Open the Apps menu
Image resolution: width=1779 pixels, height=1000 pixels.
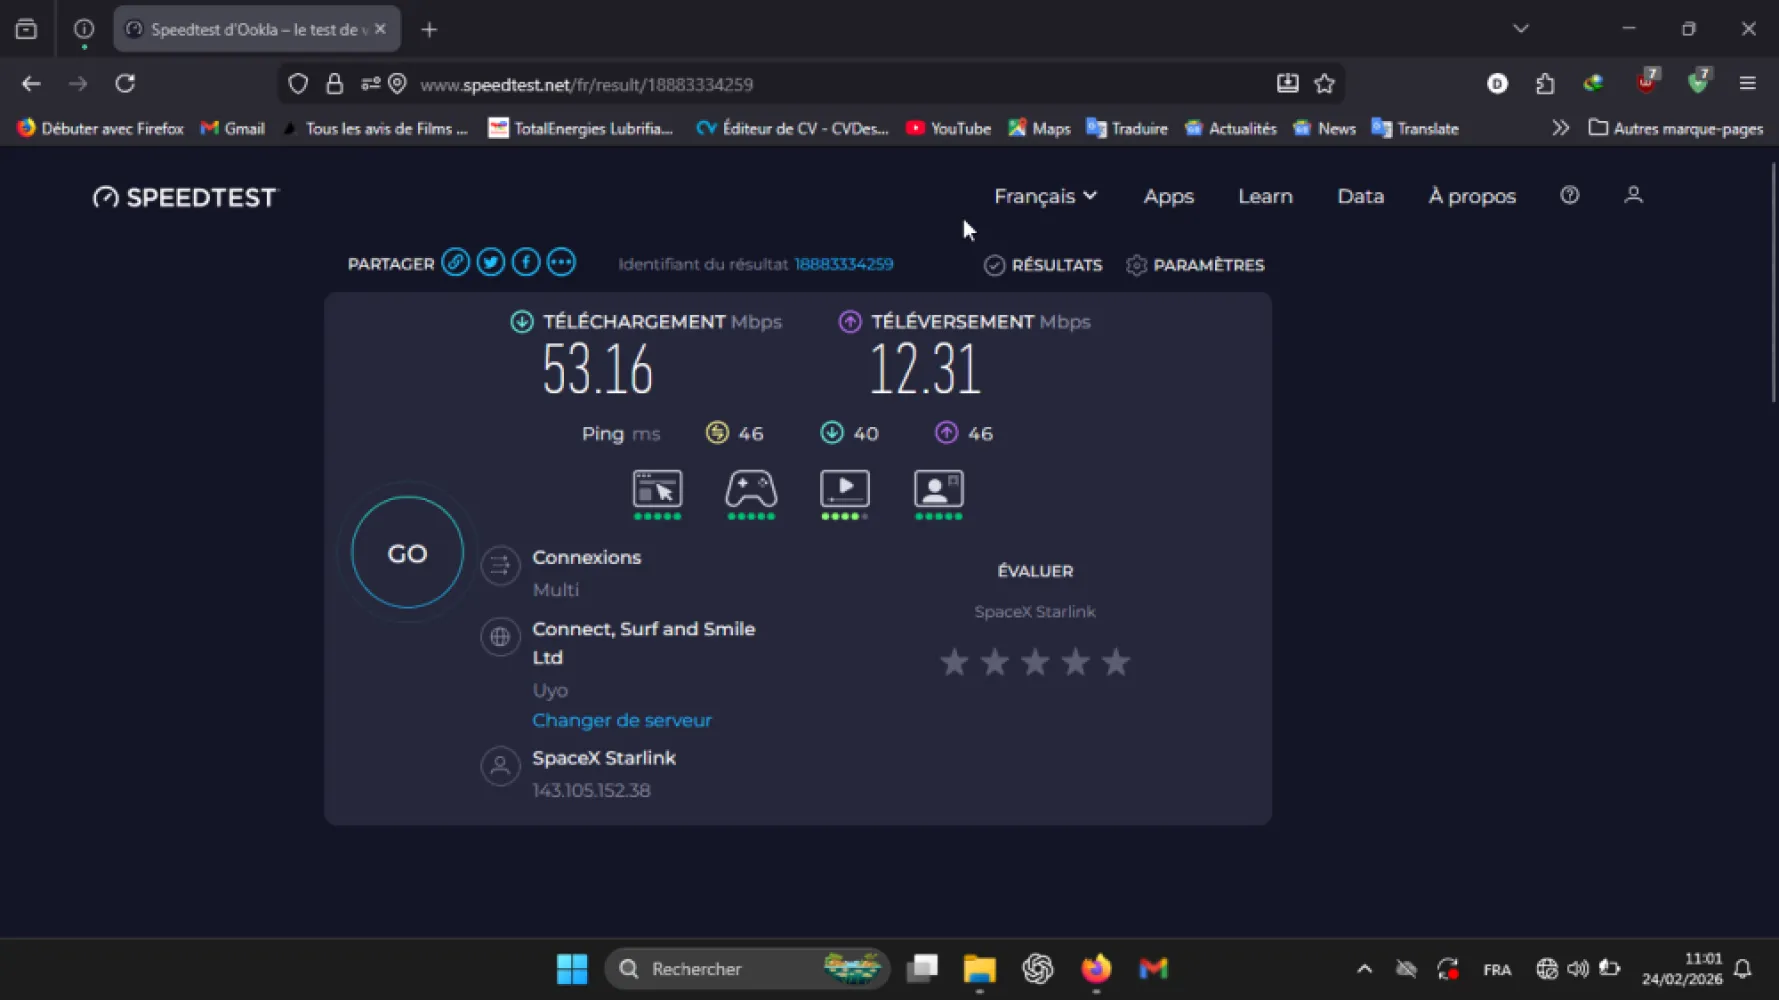click(1169, 196)
